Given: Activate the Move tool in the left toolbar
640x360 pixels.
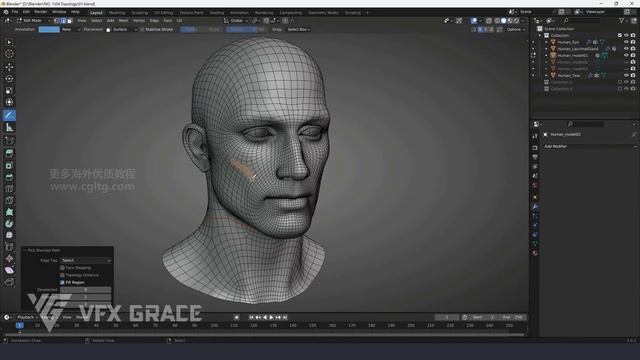Looking at the screenshot, I should tap(9, 67).
